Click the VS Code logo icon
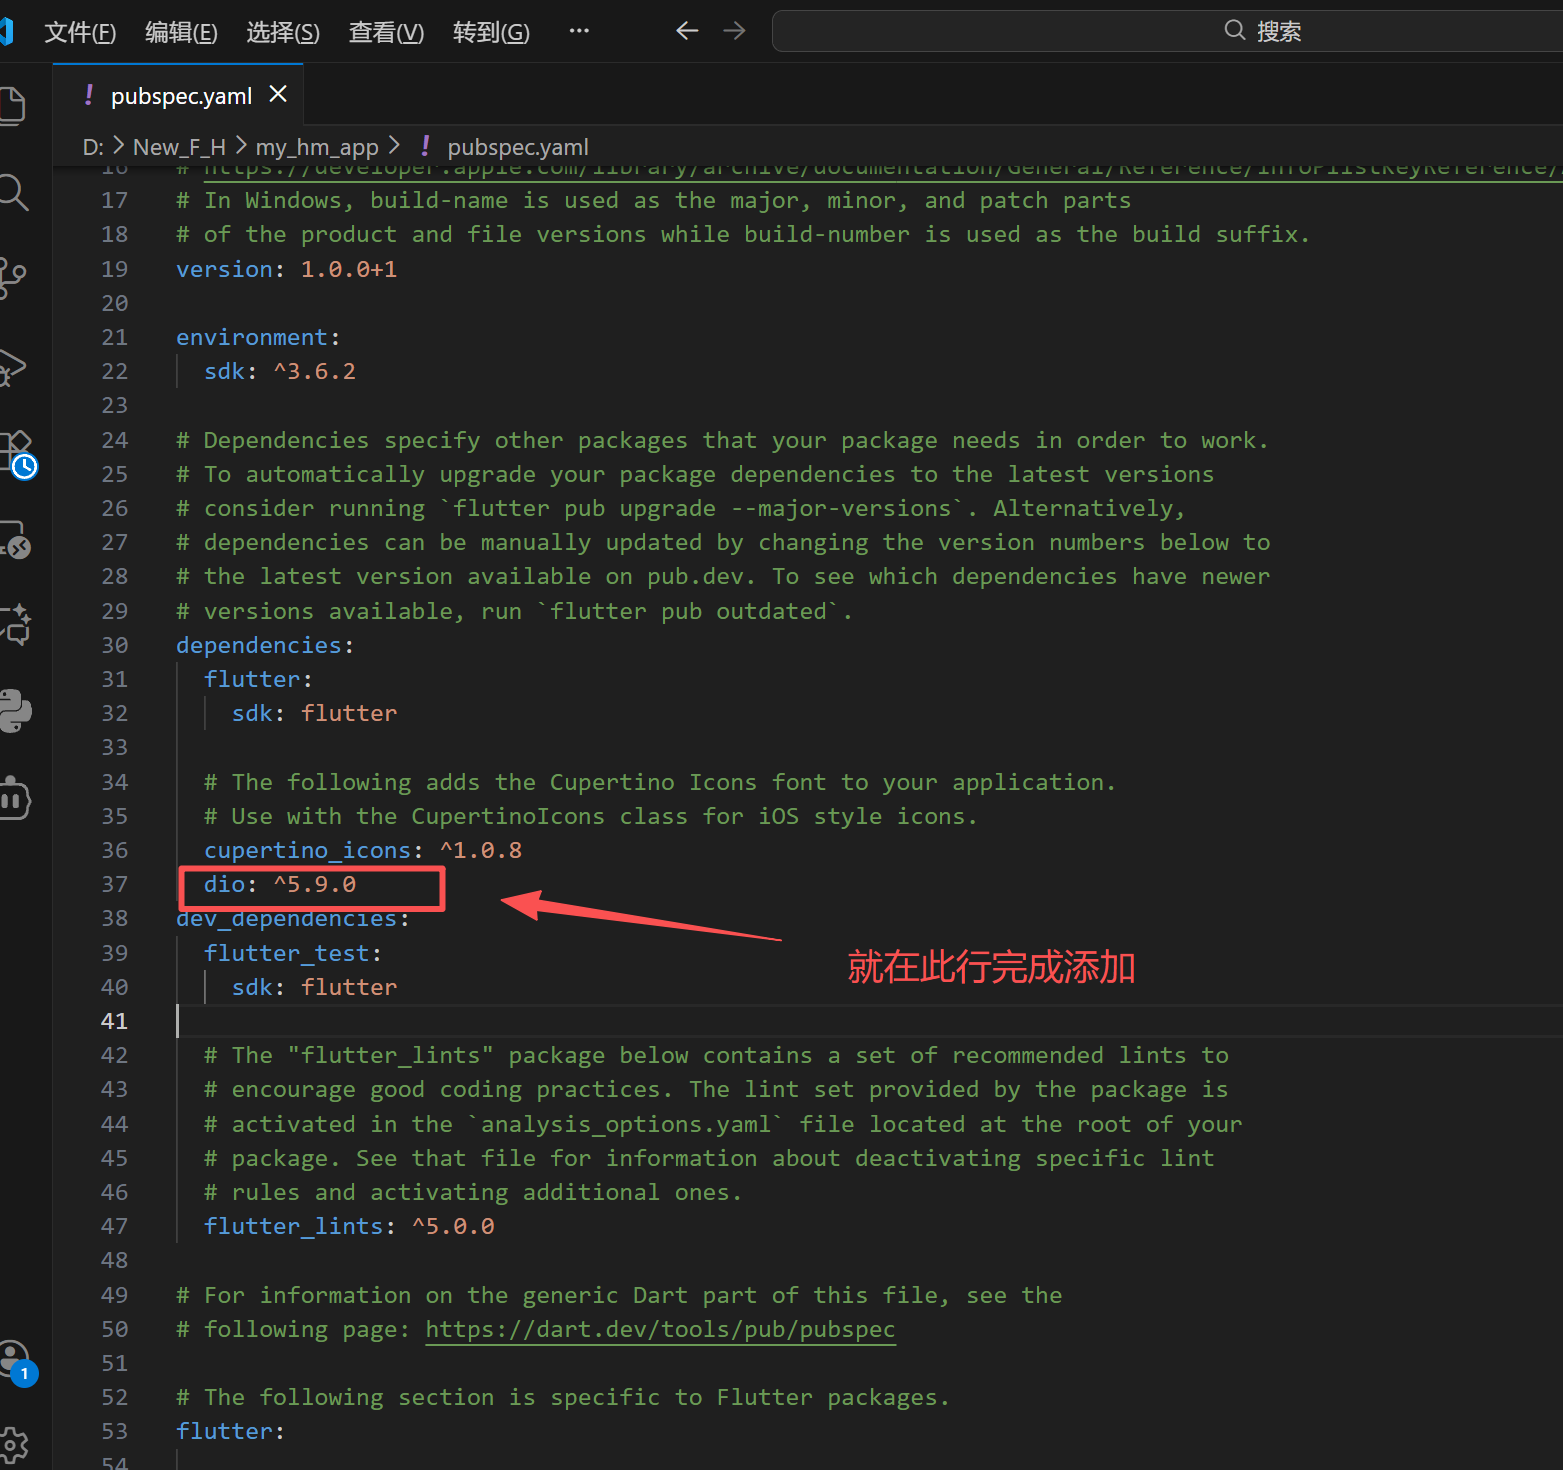The width and height of the screenshot is (1563, 1470). (x=6, y=31)
